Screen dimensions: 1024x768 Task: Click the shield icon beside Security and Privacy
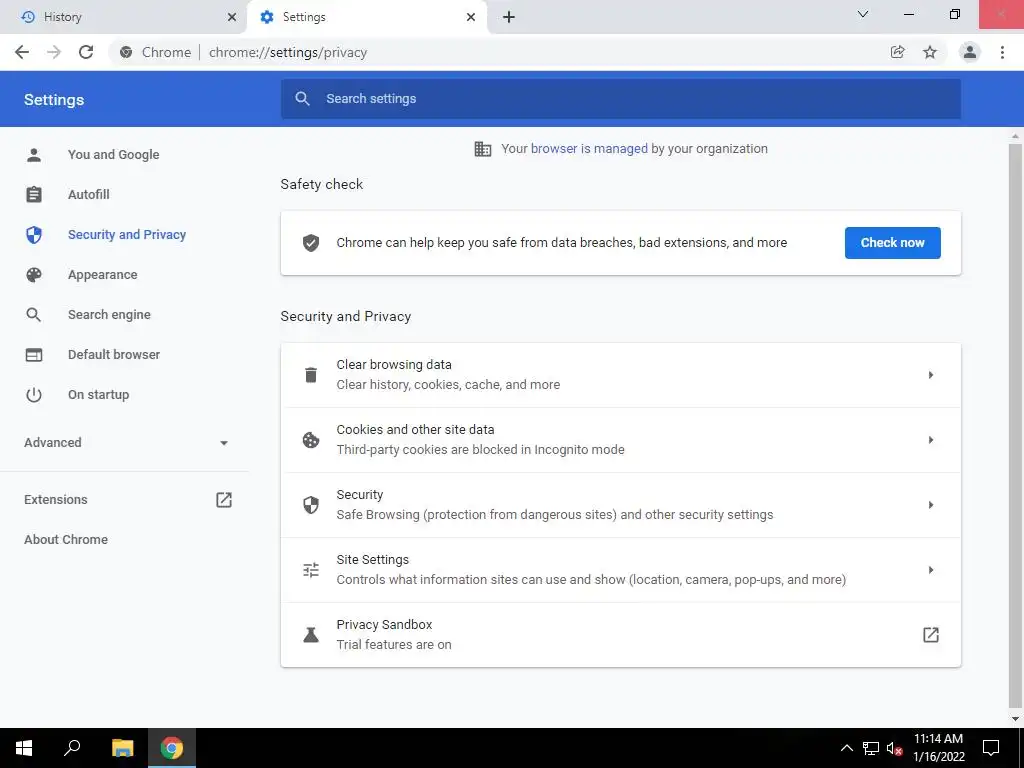[x=34, y=234]
